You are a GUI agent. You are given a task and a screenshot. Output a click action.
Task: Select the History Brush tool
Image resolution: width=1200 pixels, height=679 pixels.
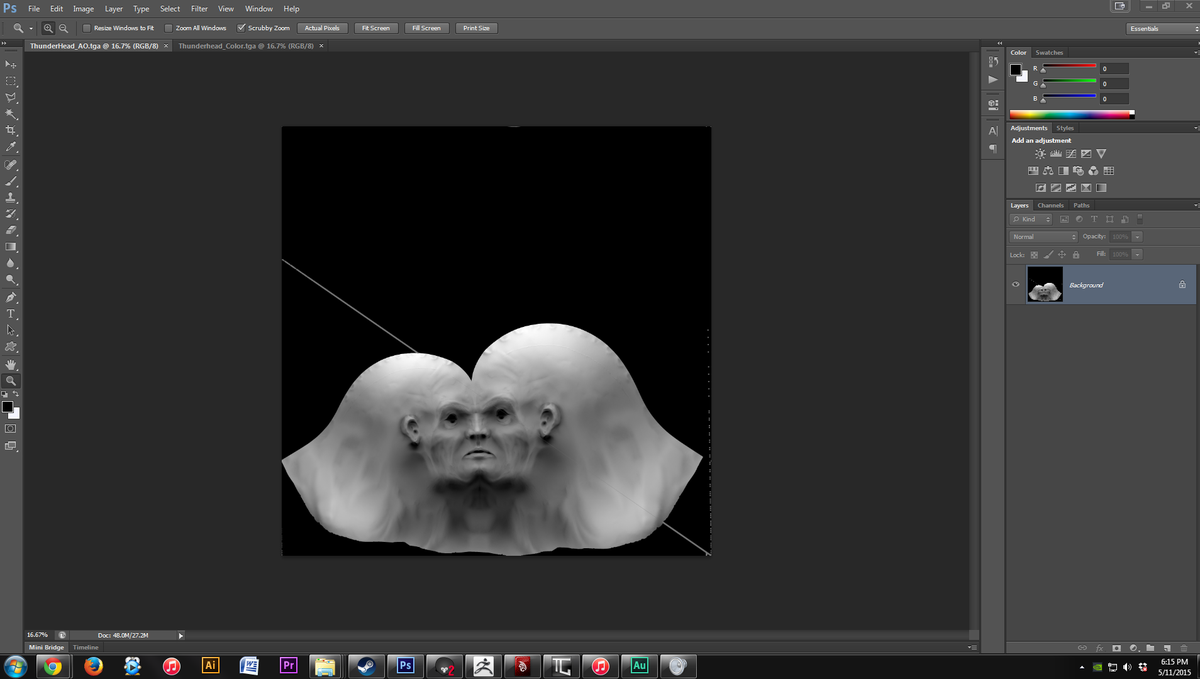(x=11, y=214)
